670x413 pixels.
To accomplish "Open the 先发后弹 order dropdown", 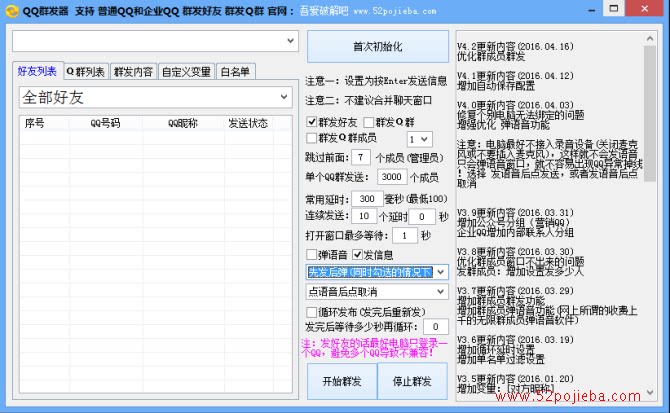I will (x=377, y=272).
